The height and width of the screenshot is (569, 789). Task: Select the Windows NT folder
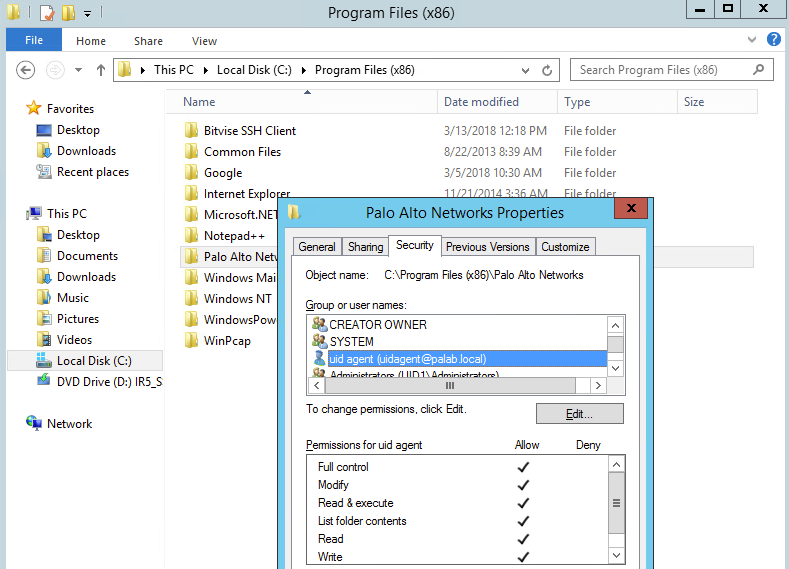point(237,299)
